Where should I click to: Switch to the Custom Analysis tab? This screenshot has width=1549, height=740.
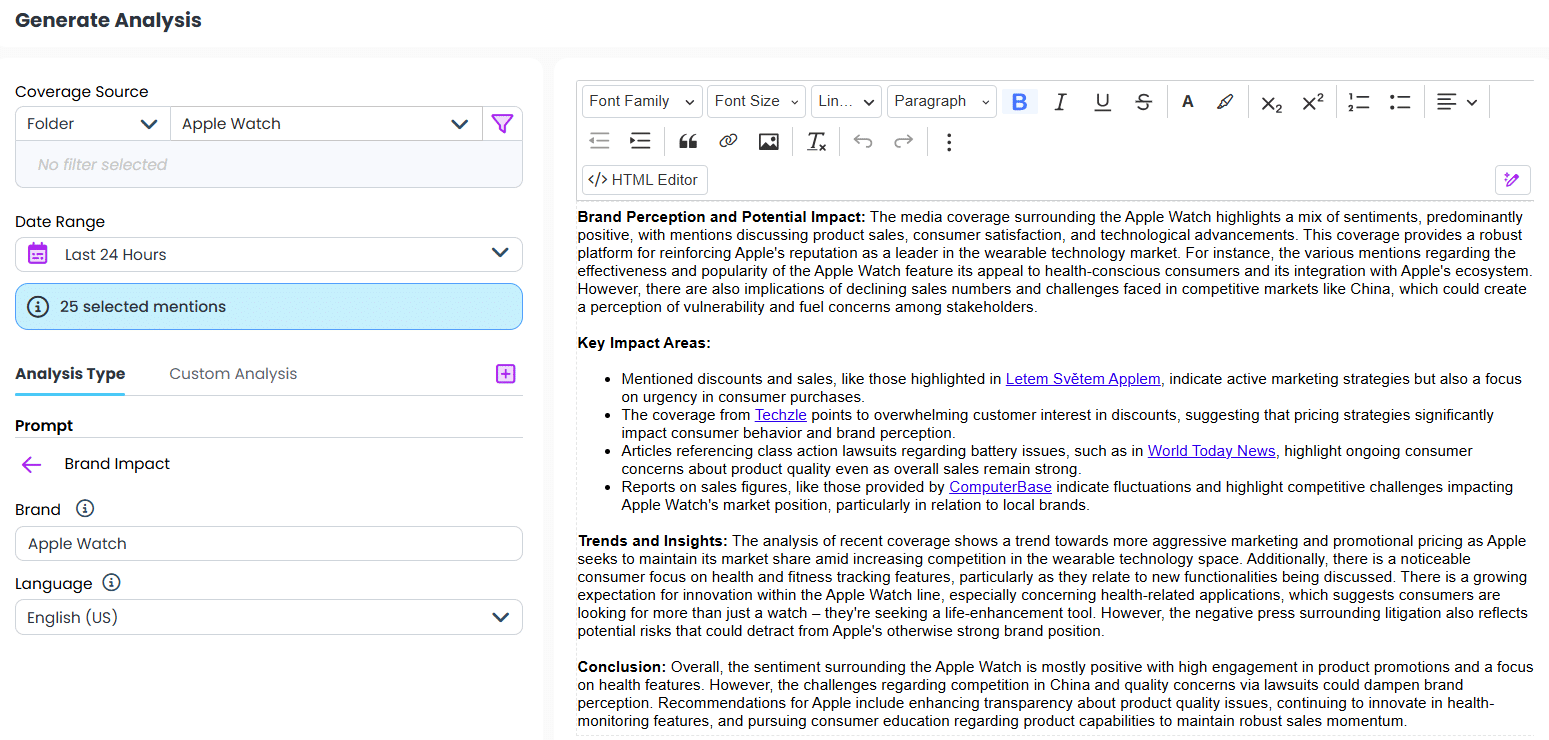[x=233, y=374]
